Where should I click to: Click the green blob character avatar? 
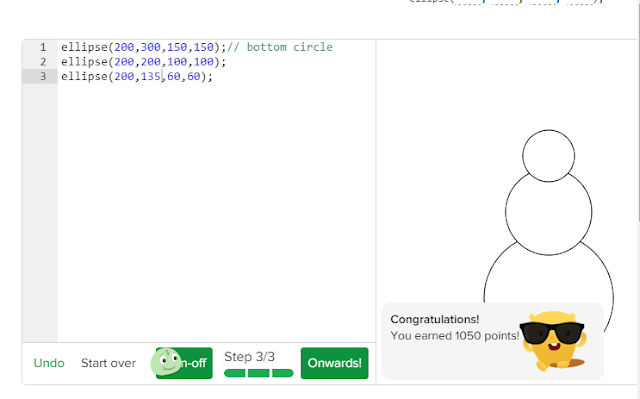click(166, 362)
